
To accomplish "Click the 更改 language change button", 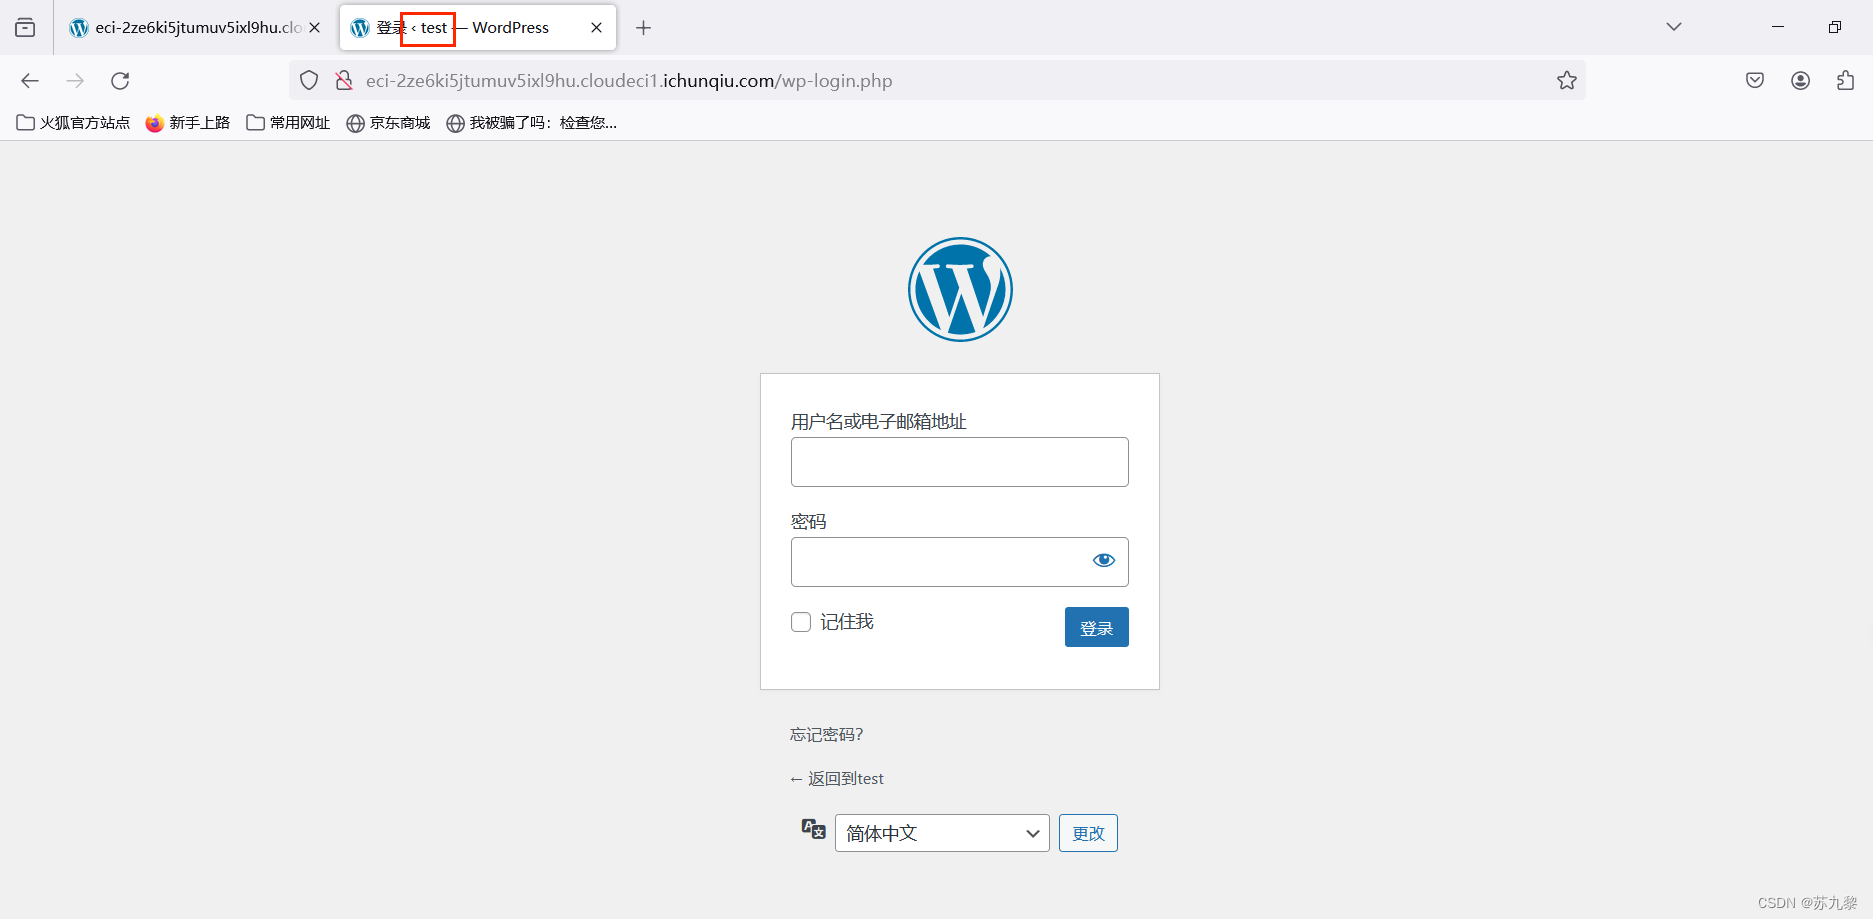I will click(x=1088, y=833).
